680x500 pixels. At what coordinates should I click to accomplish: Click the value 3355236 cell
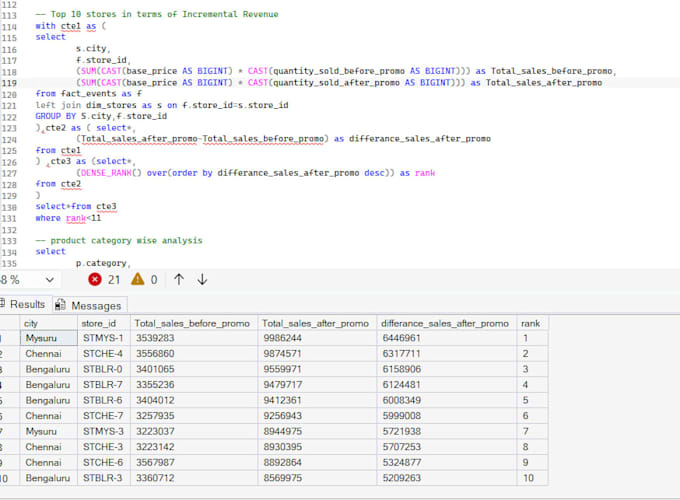194,385
